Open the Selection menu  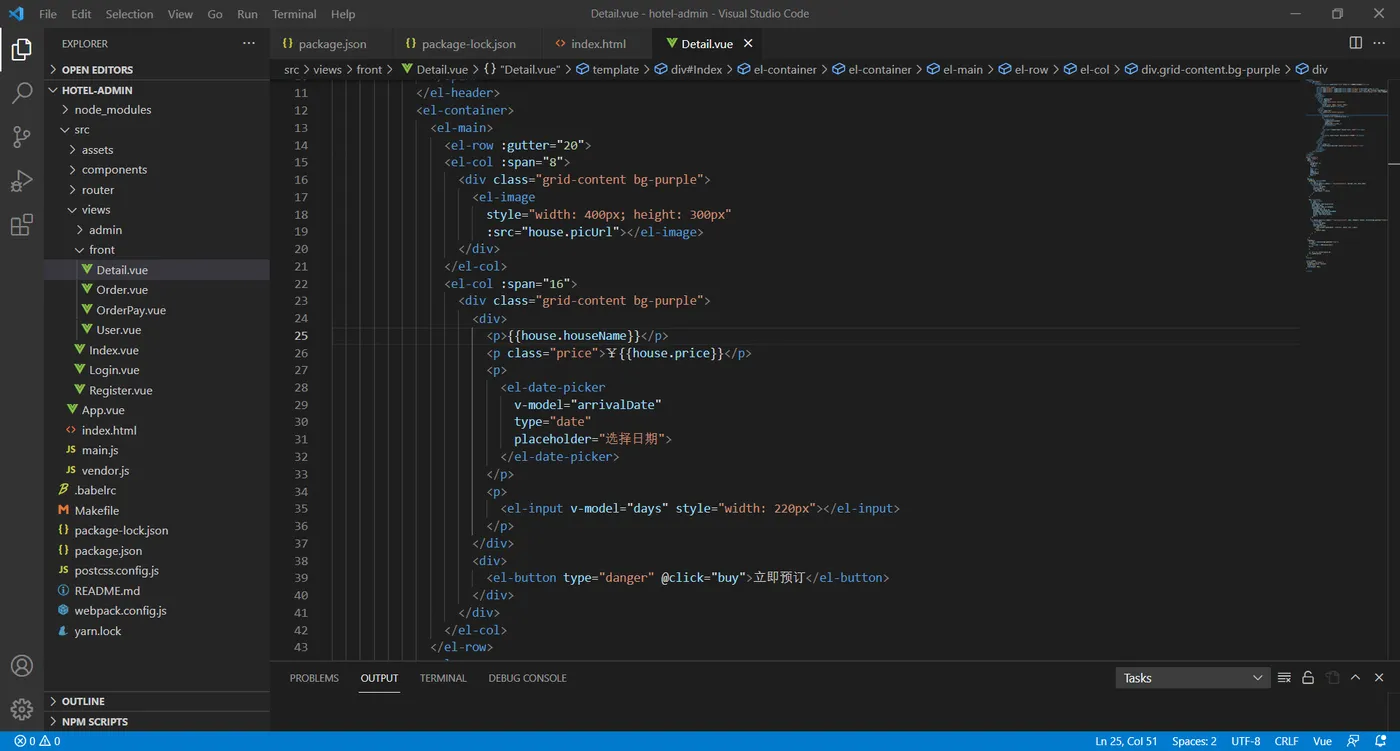129,14
